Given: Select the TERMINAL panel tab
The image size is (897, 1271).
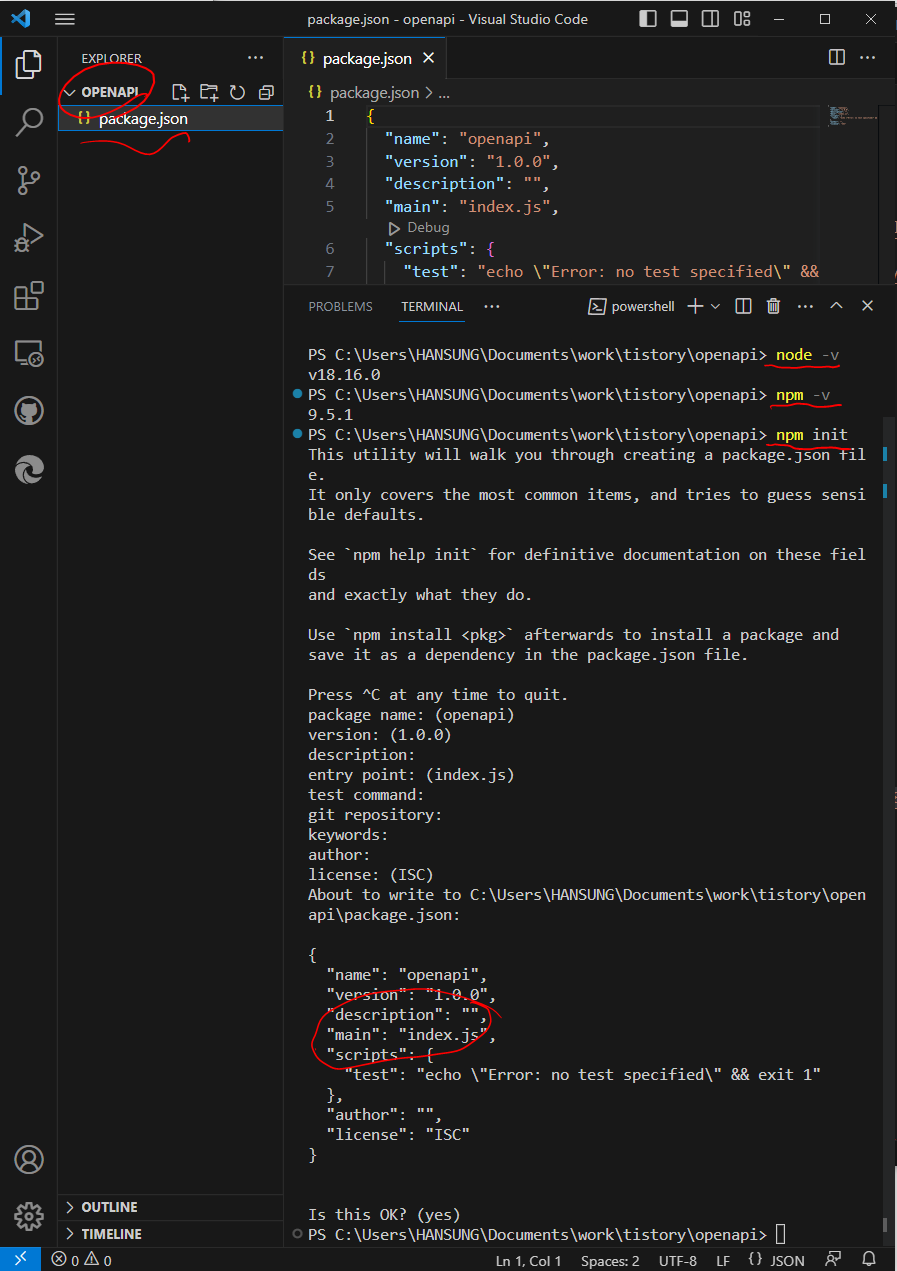Looking at the screenshot, I should coord(432,307).
